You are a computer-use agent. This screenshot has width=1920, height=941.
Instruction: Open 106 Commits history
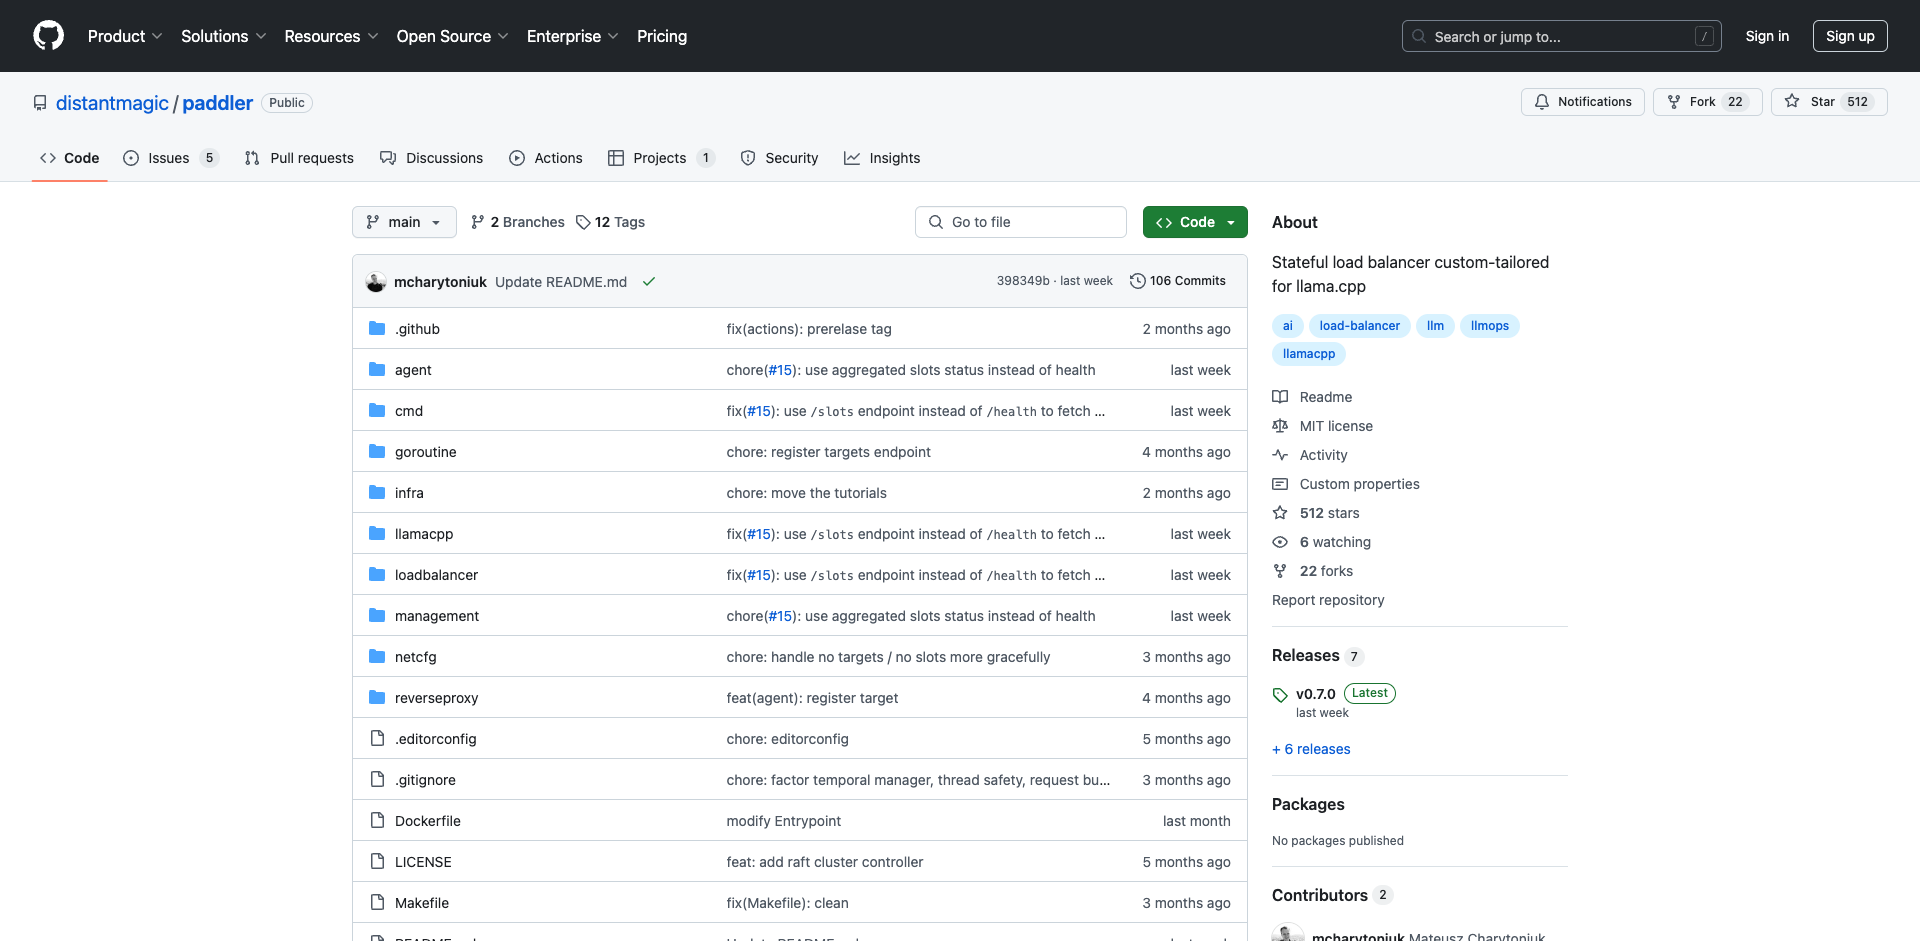(x=1177, y=281)
